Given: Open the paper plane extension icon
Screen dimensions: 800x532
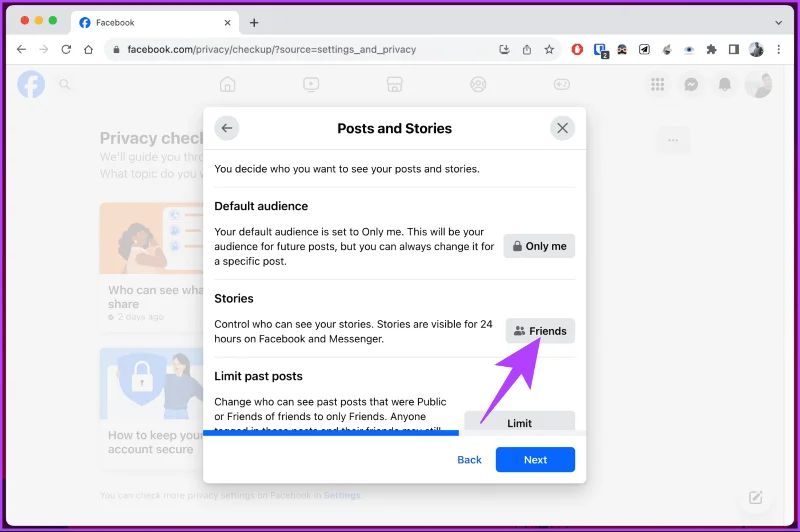Looking at the screenshot, I should coord(644,49).
